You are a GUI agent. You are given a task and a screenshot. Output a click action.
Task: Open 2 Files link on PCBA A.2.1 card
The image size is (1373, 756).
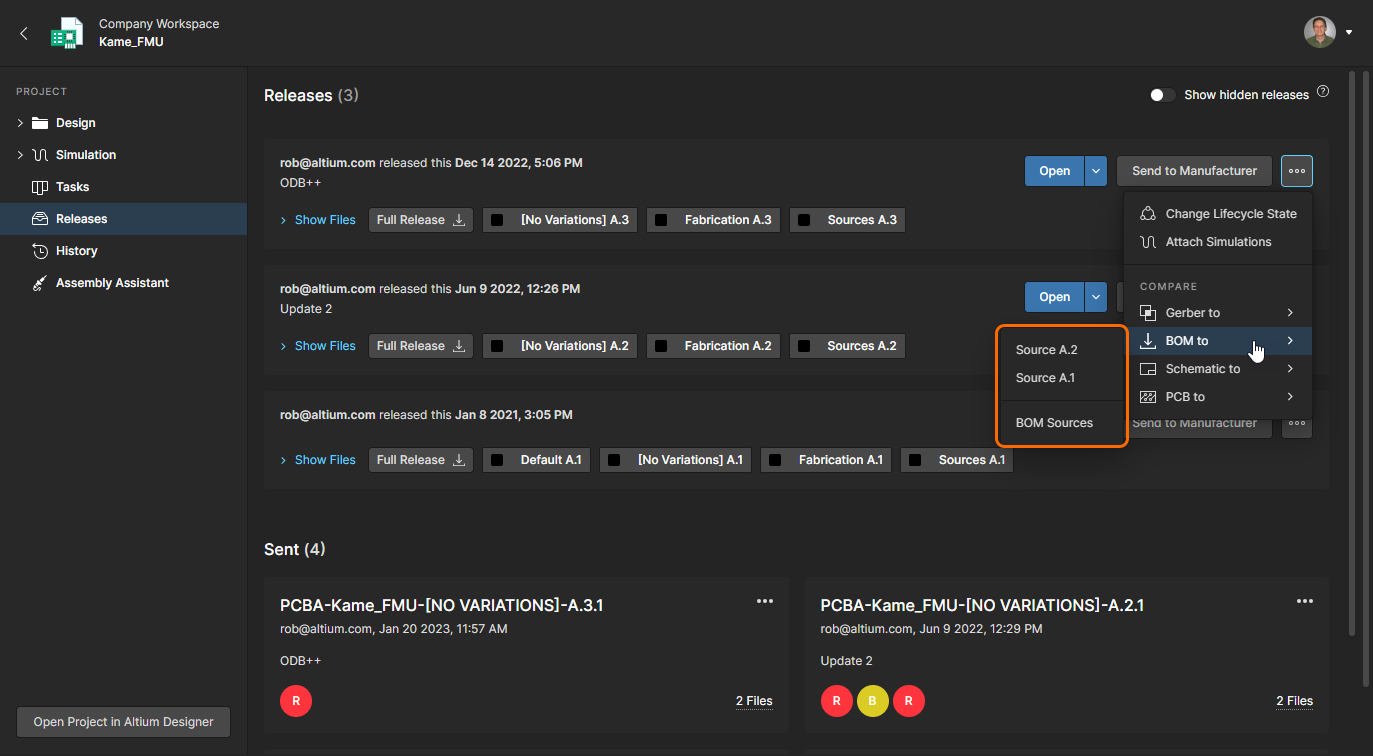point(1294,701)
